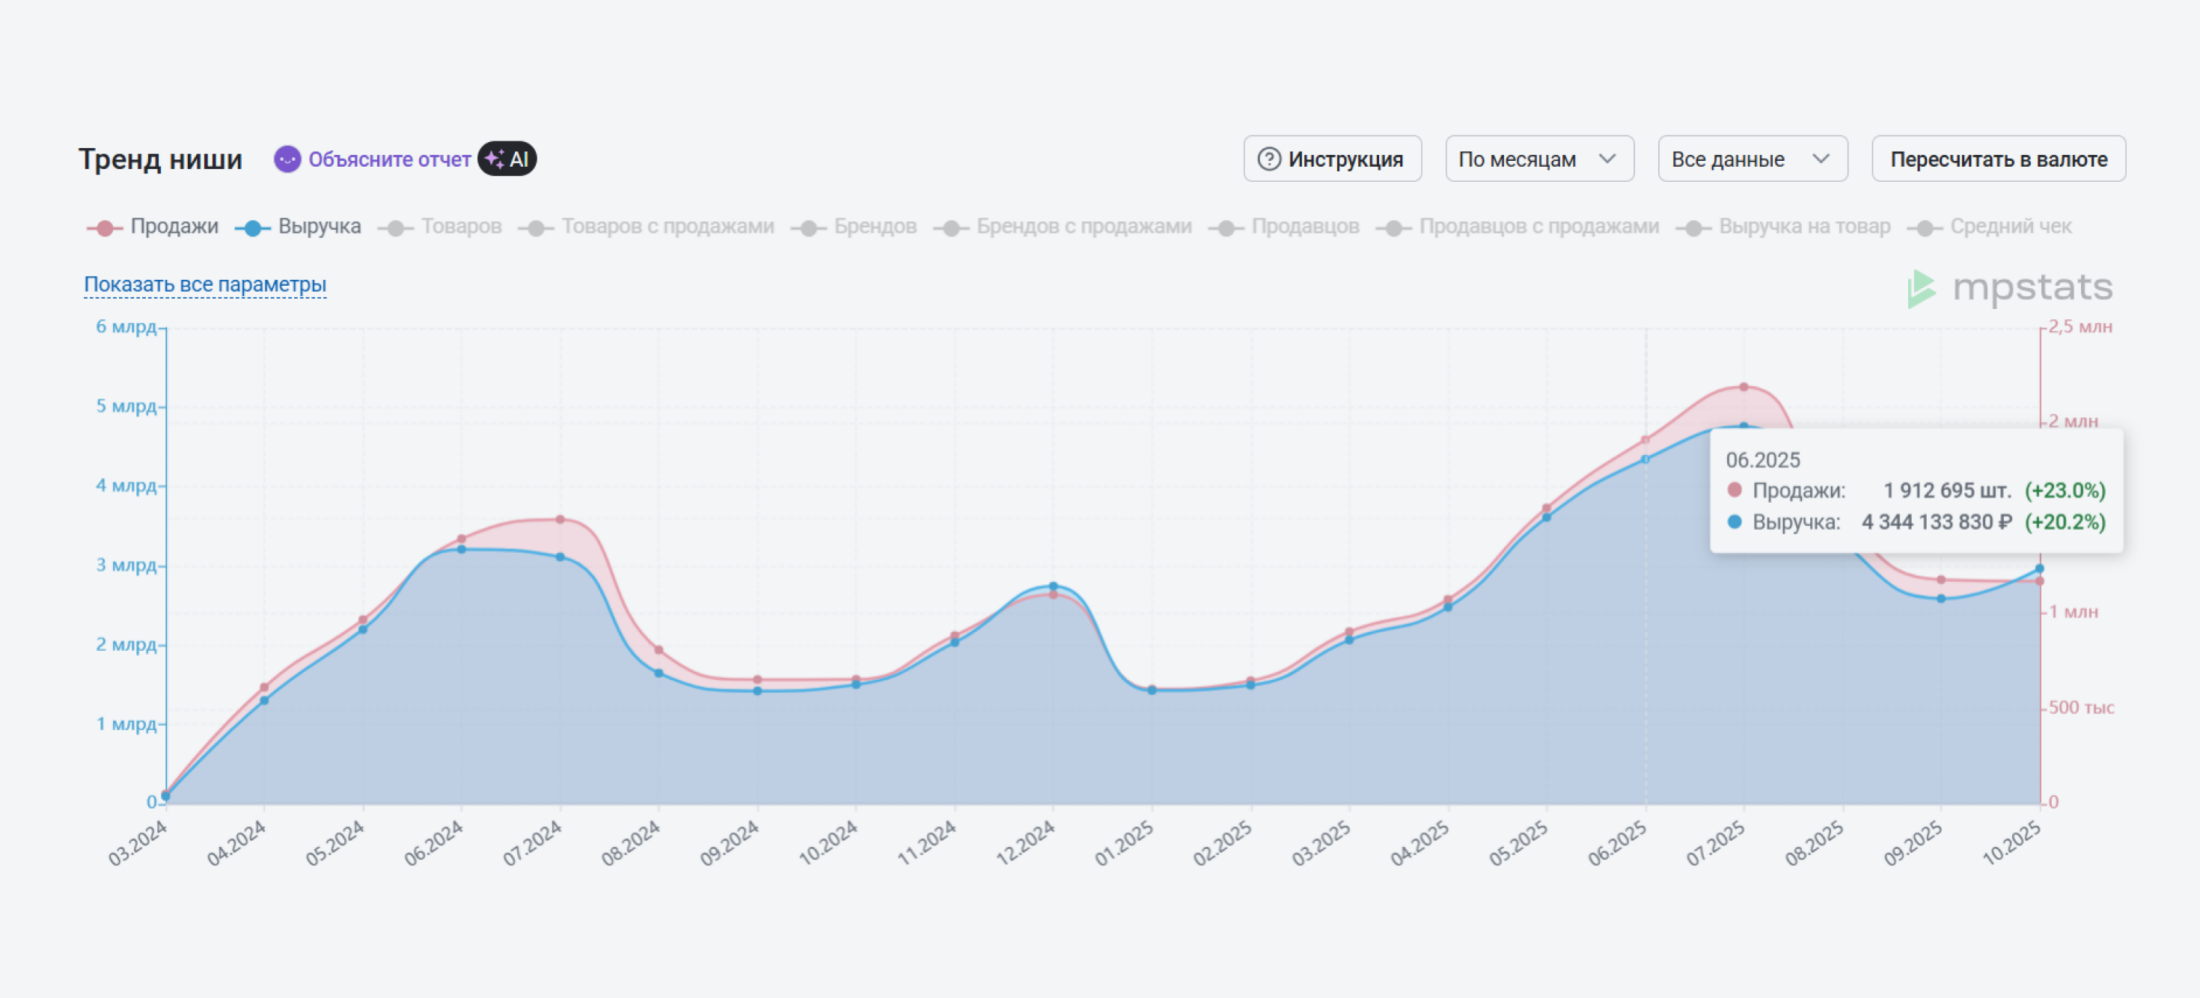This screenshot has height=998, width=2200.
Task: Click the 12.2024 Выручка data point
Action: [1053, 586]
